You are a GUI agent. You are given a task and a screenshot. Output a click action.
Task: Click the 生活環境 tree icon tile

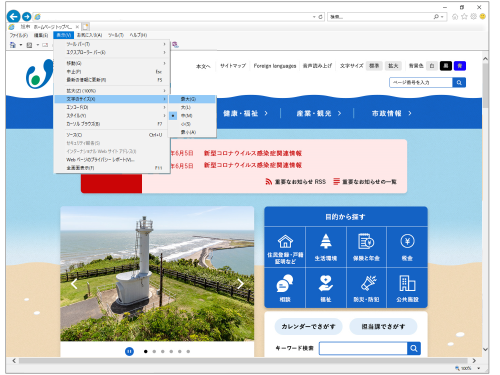326,247
